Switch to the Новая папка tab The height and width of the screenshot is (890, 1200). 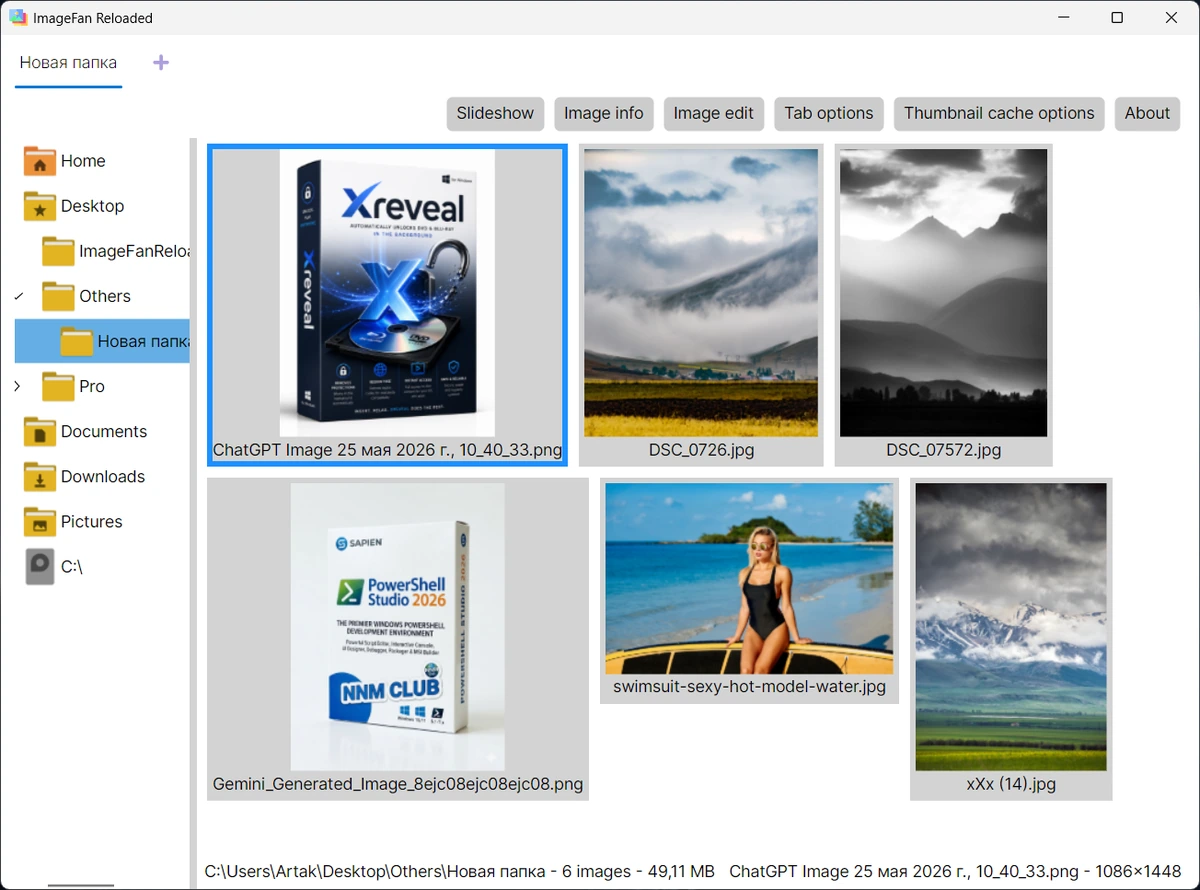pyautogui.click(x=68, y=62)
